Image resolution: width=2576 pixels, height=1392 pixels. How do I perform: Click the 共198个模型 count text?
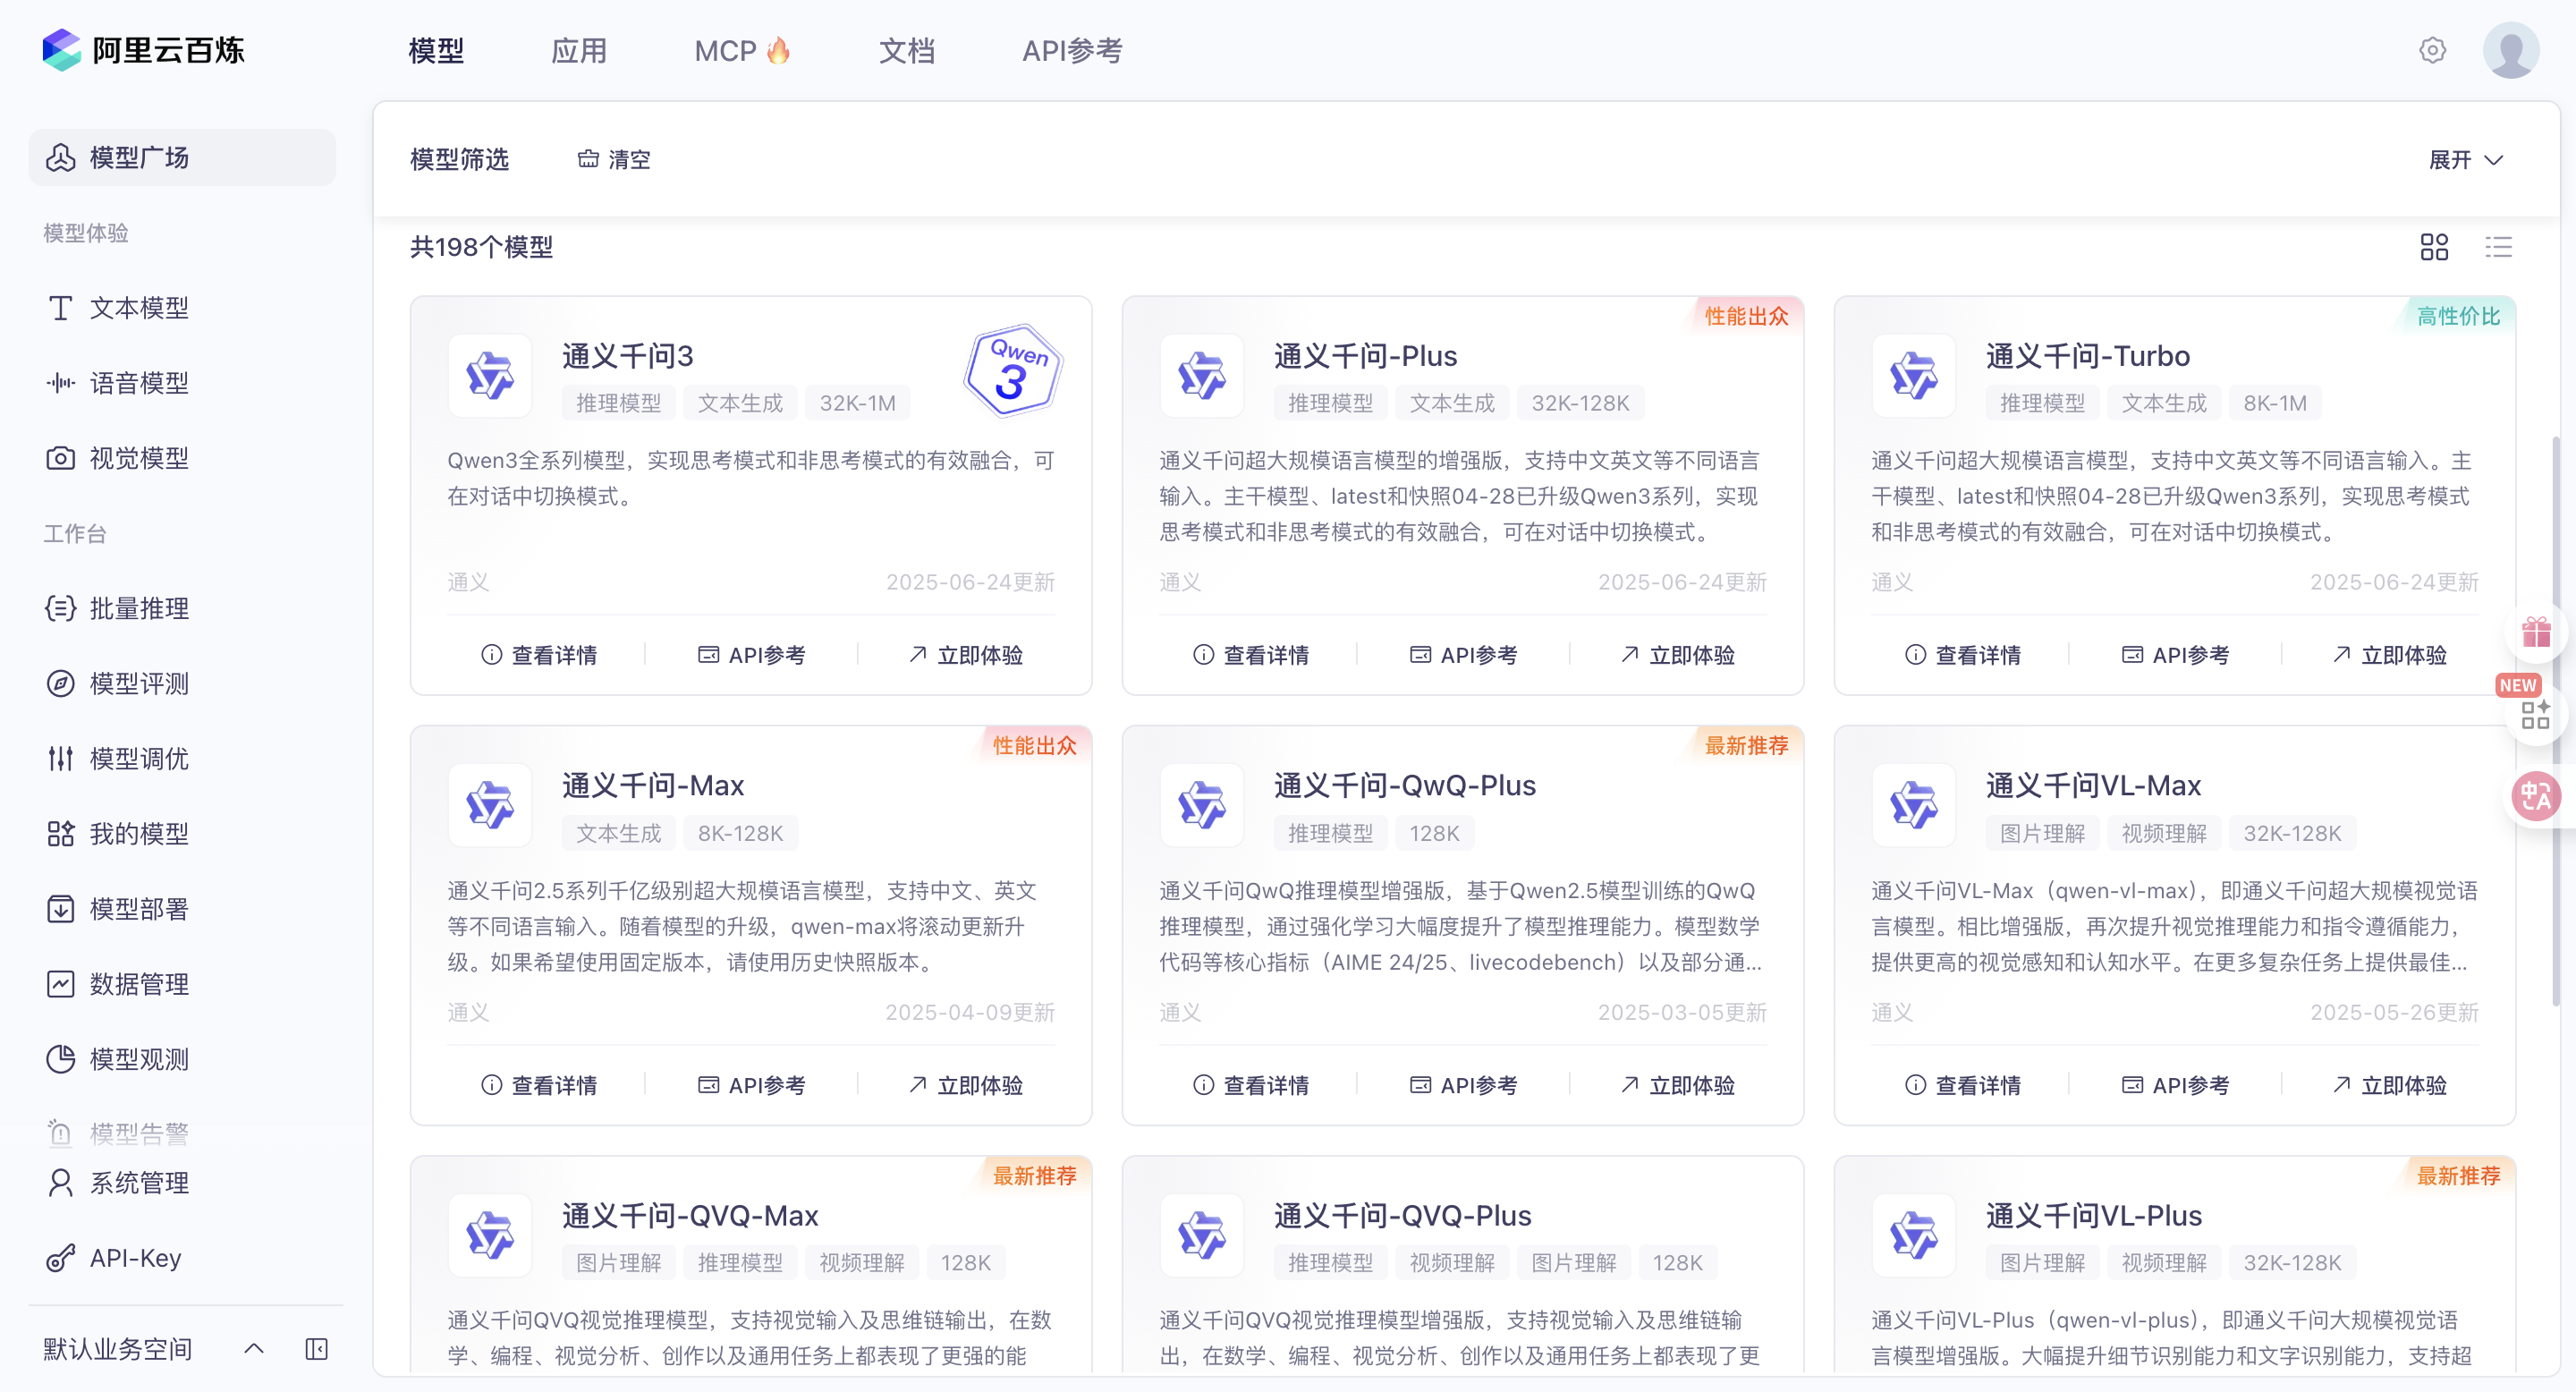[x=481, y=247]
